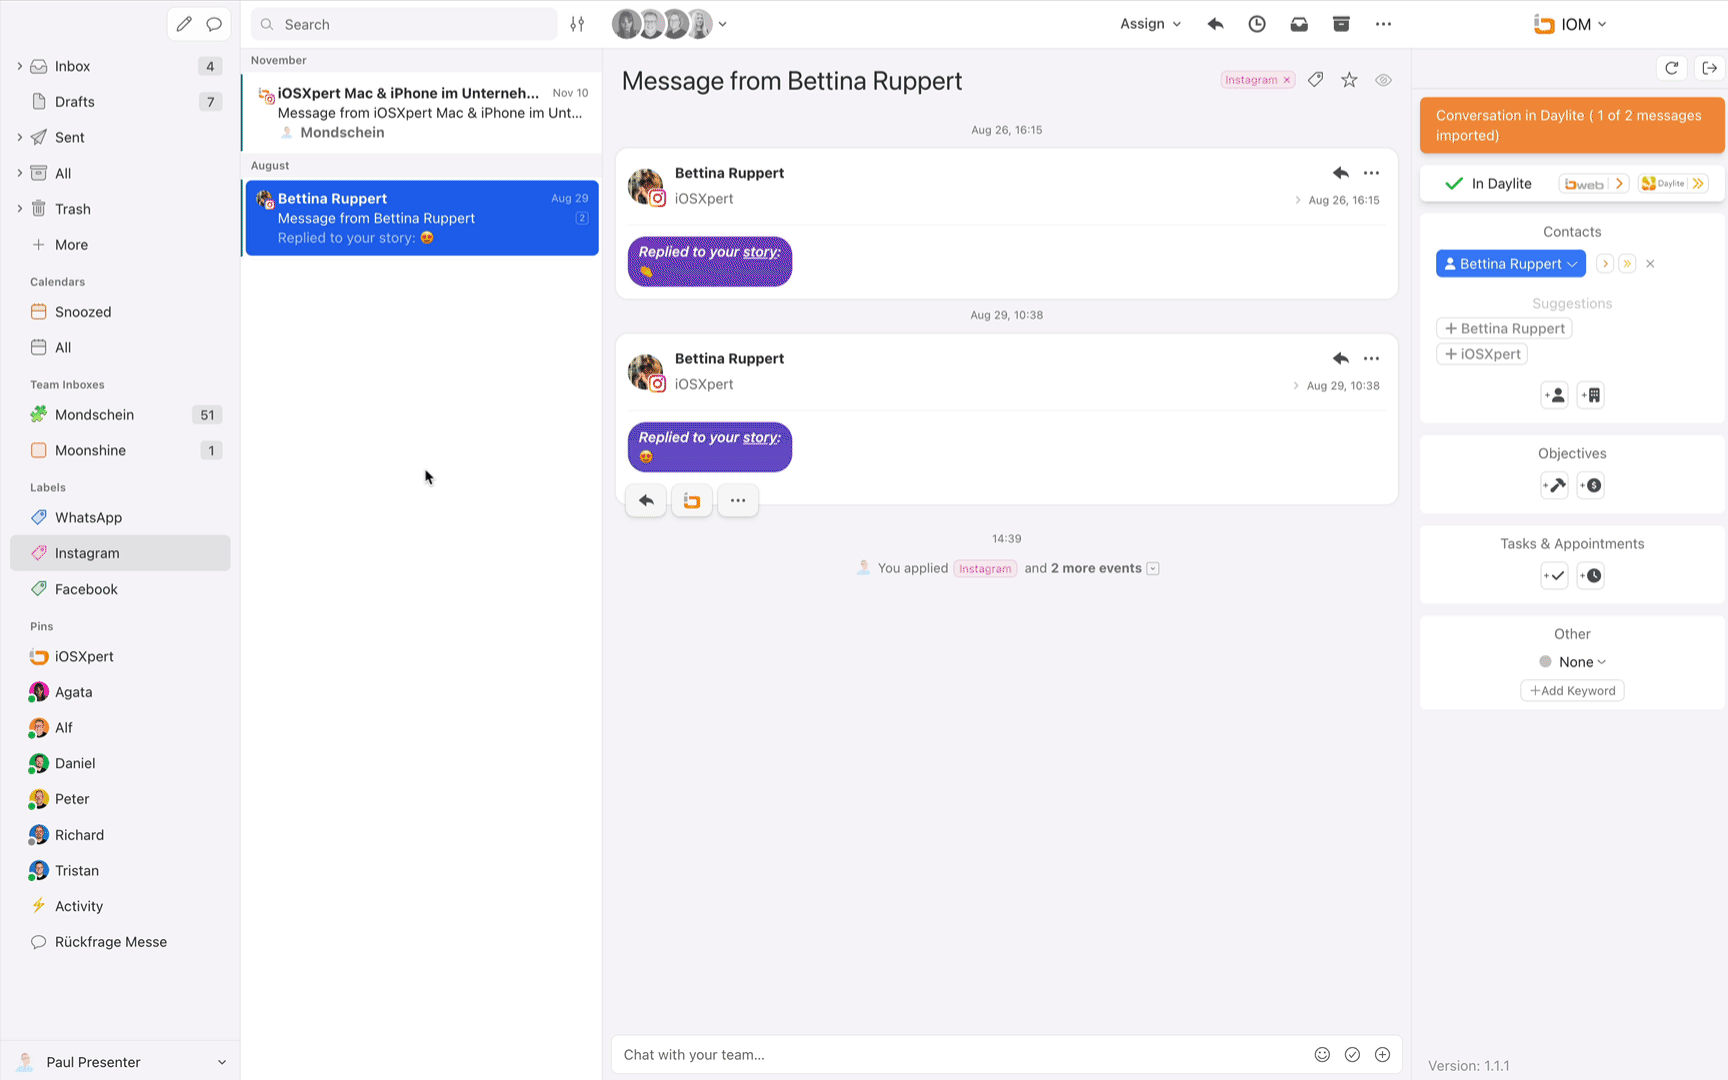Click the checkmark icon in team chat bar
This screenshot has height=1080, width=1728.
(1352, 1054)
